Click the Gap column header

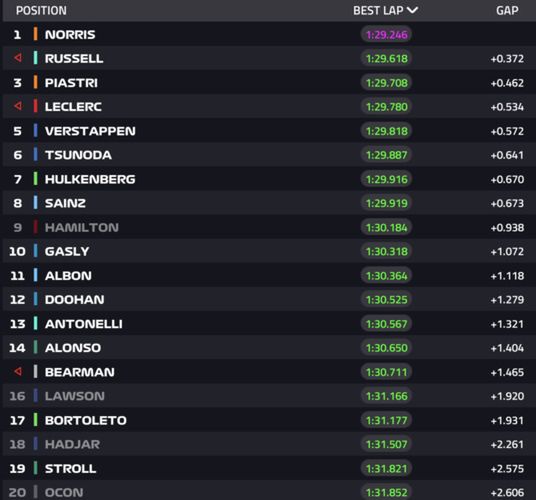click(x=507, y=11)
